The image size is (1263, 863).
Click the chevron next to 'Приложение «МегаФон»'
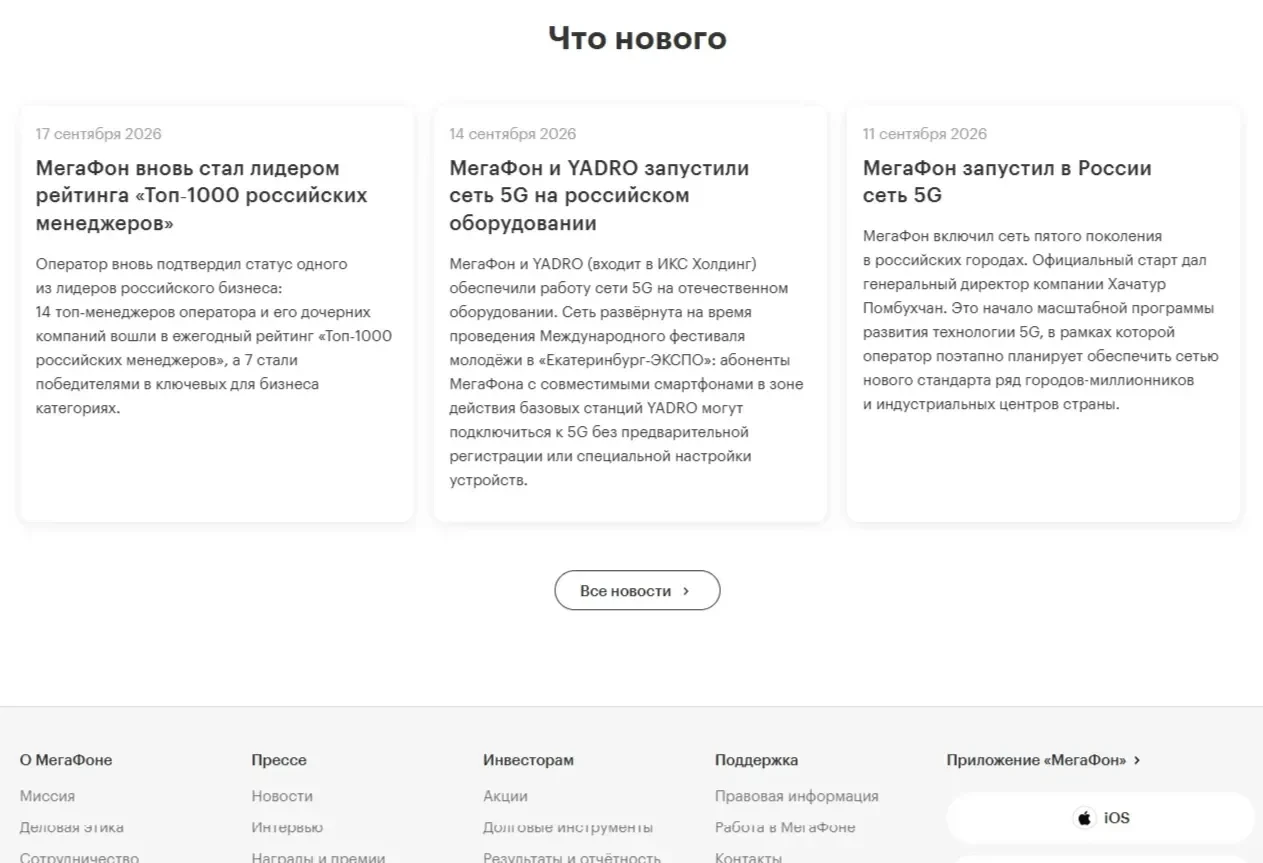coord(1137,760)
